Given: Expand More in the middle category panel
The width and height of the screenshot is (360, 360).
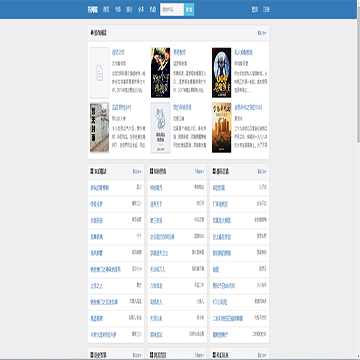Looking at the screenshot, I should point(199,171).
